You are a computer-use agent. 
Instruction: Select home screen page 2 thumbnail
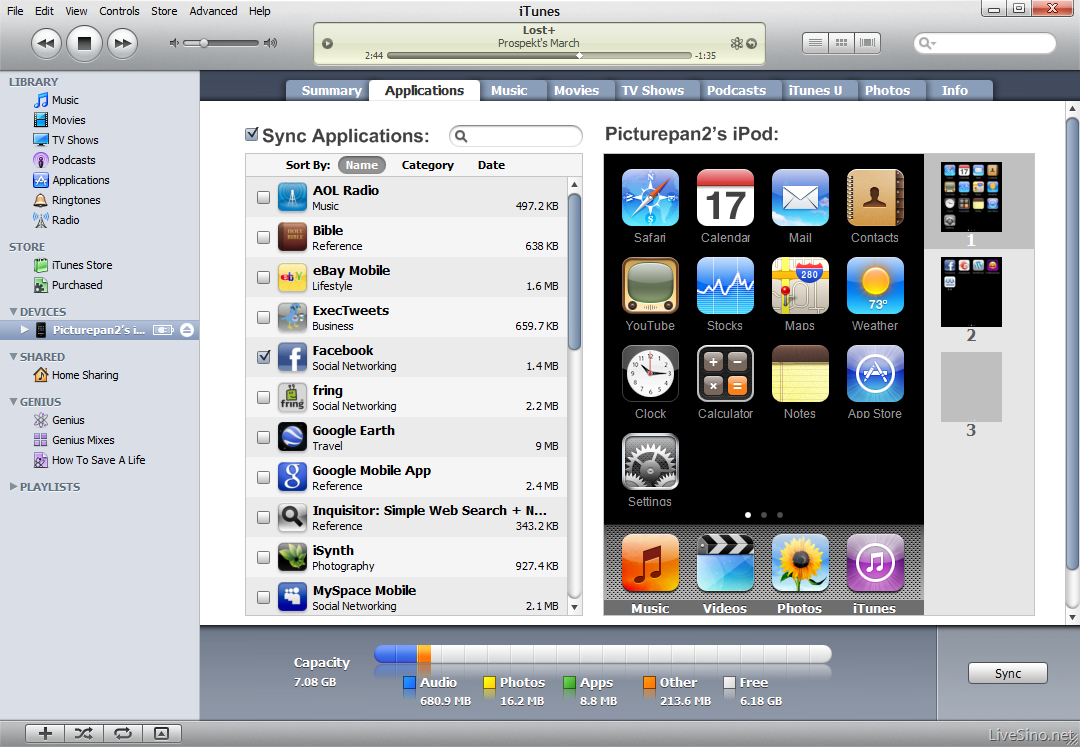(x=971, y=292)
